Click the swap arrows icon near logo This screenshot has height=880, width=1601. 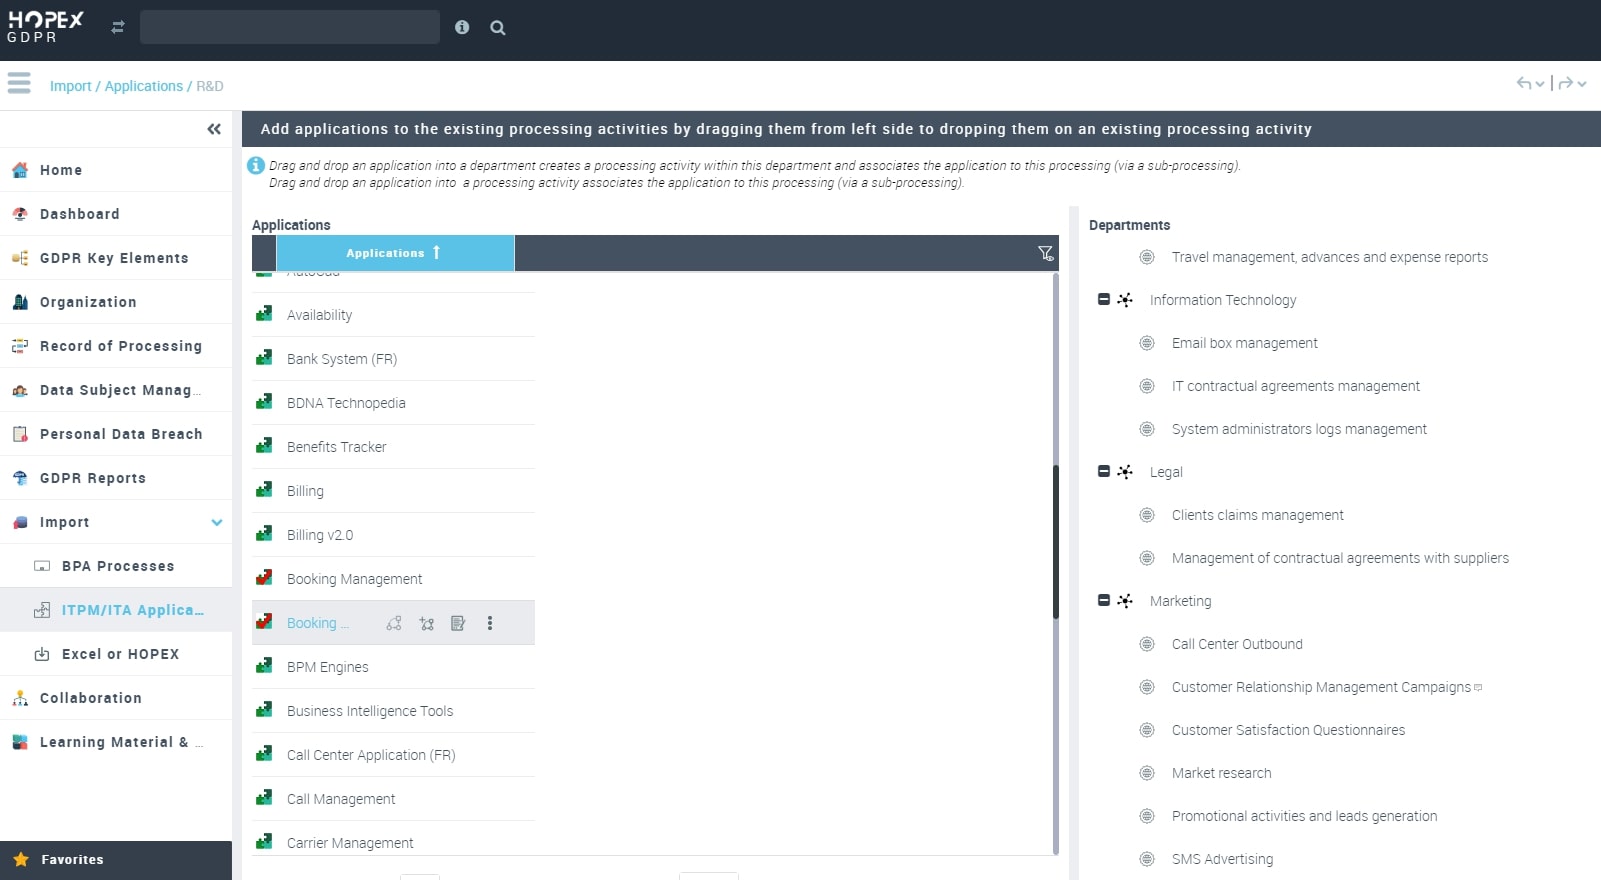[118, 28]
